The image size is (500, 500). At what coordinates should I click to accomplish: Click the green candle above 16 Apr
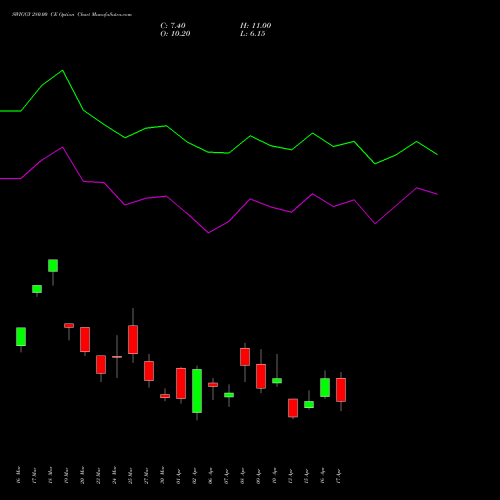point(325,387)
